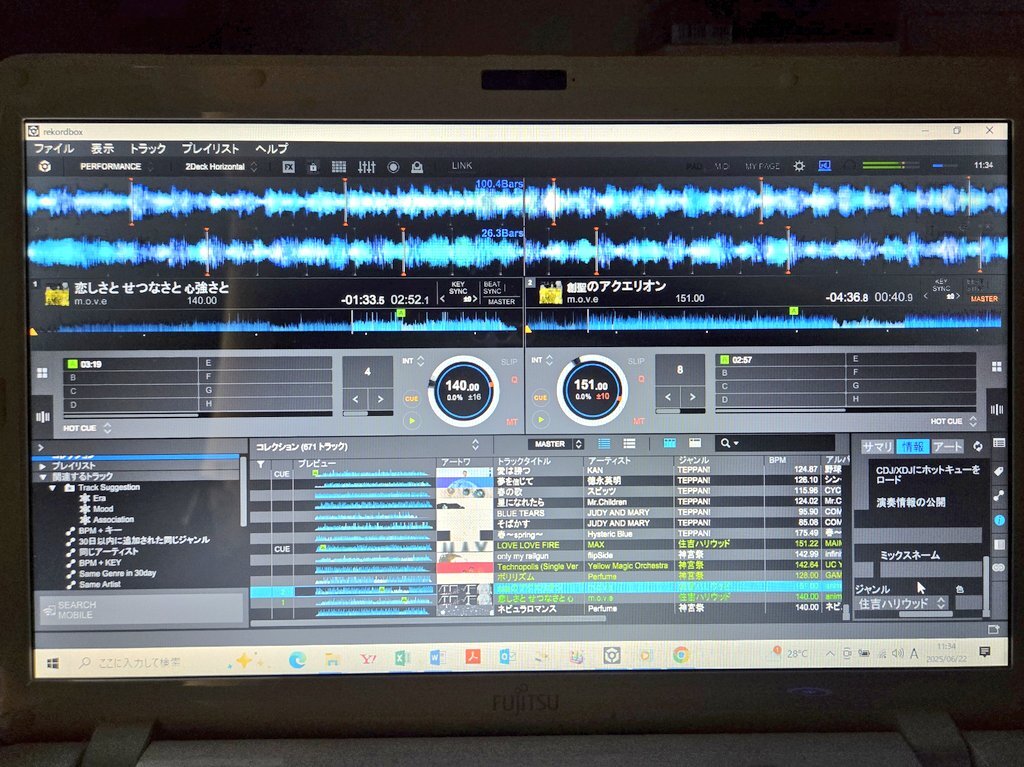Halve Deck 1 beat loop with left arrow

coord(356,399)
